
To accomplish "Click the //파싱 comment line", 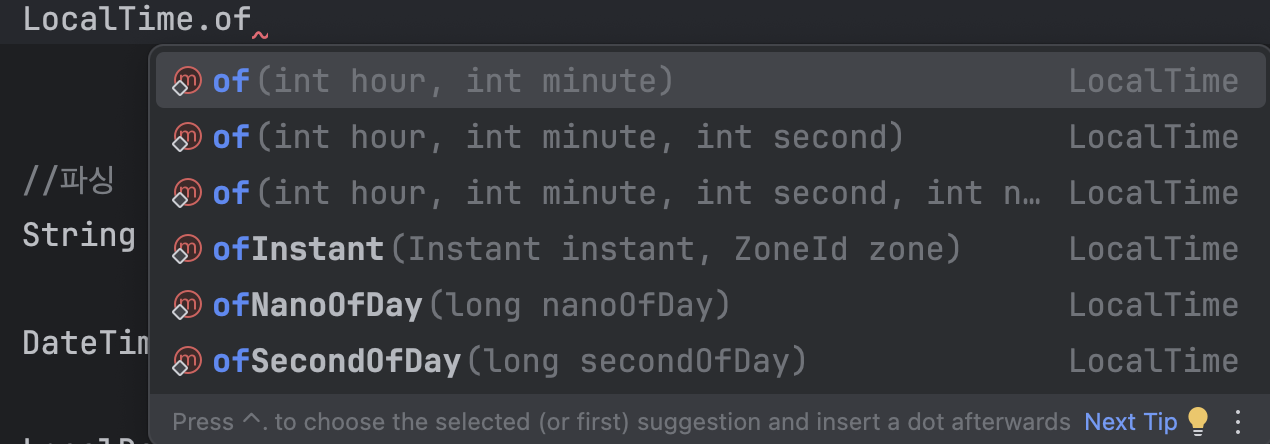I will 68,181.
